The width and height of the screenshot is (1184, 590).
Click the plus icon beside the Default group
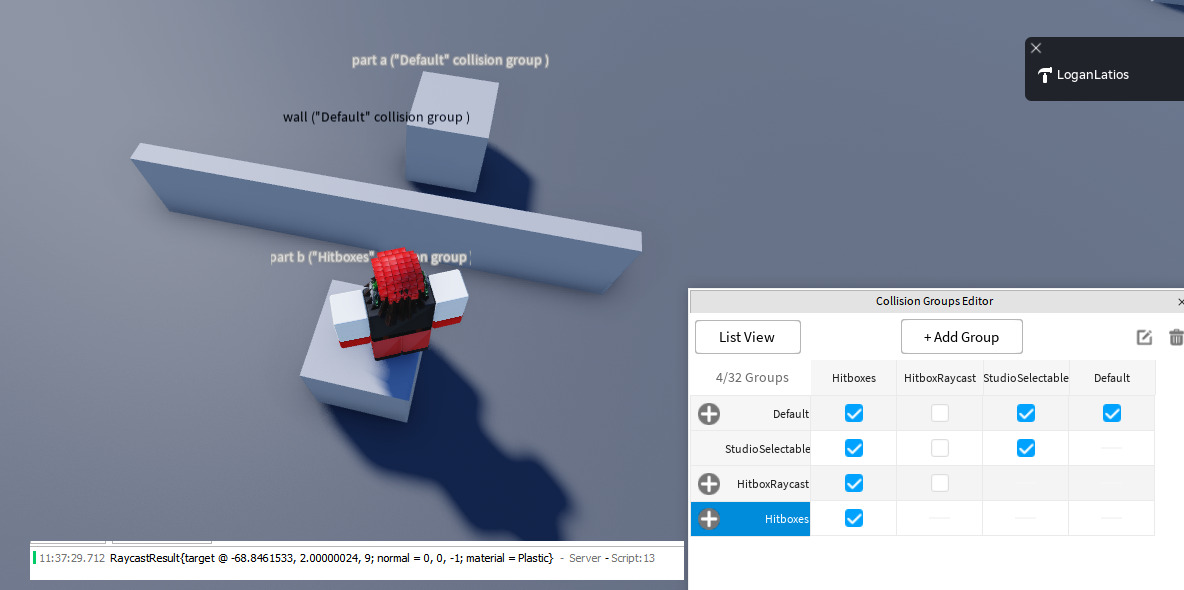[x=707, y=413]
